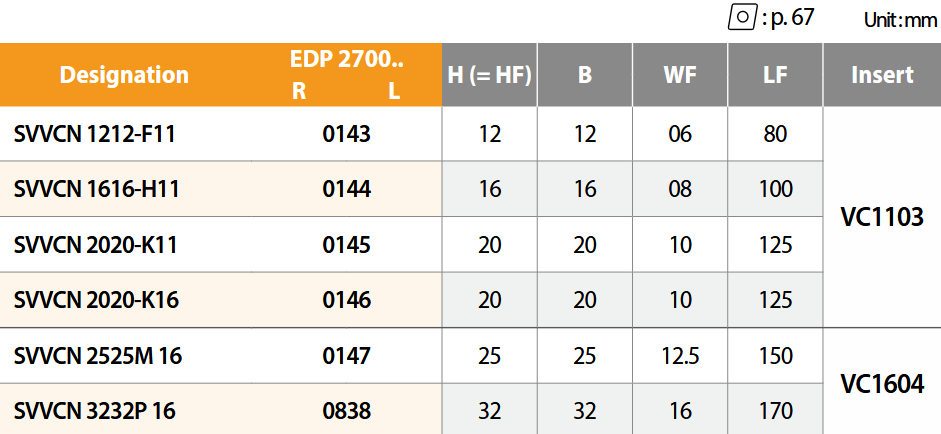Click the SVVCN 1616-H11 row label
This screenshot has width=941, height=434.
point(97,189)
